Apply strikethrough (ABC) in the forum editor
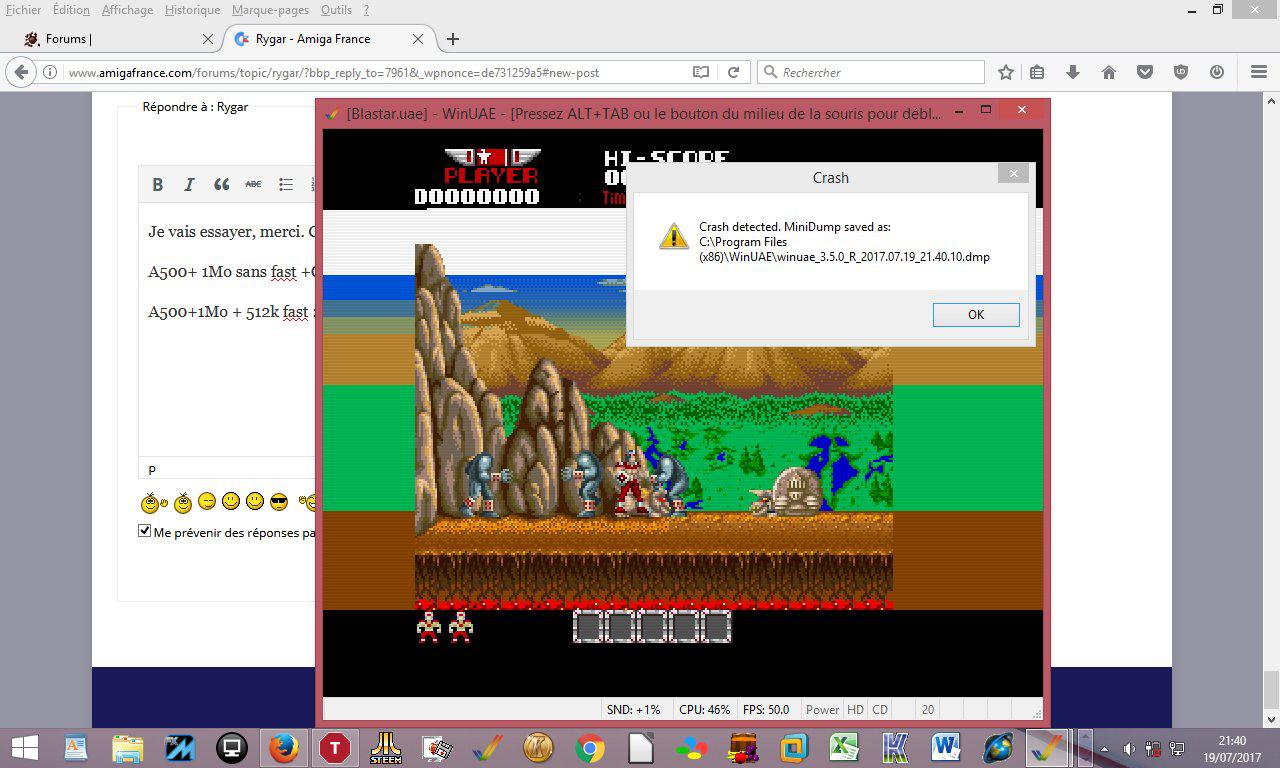The width and height of the screenshot is (1280, 768). pos(253,184)
